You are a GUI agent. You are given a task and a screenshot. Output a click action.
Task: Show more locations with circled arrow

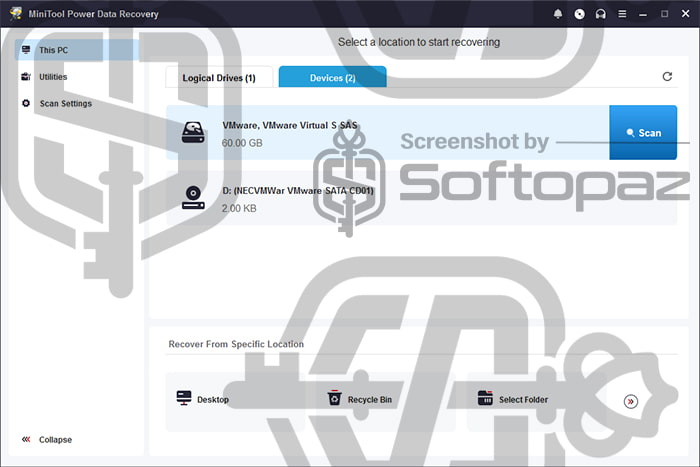(630, 401)
